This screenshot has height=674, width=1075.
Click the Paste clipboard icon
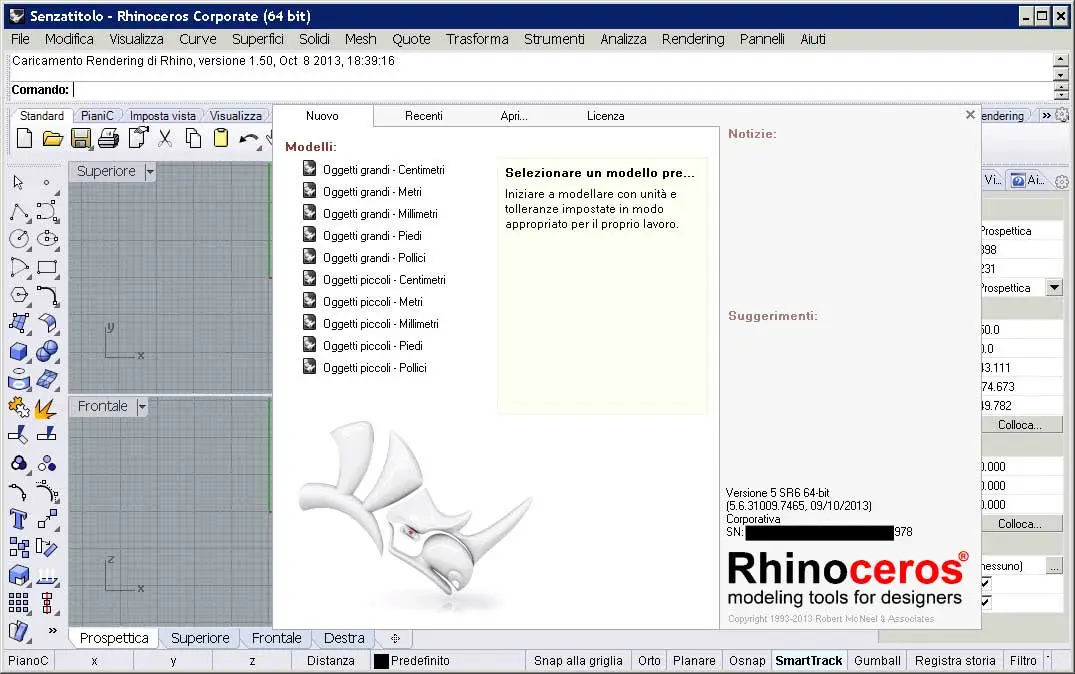click(221, 139)
